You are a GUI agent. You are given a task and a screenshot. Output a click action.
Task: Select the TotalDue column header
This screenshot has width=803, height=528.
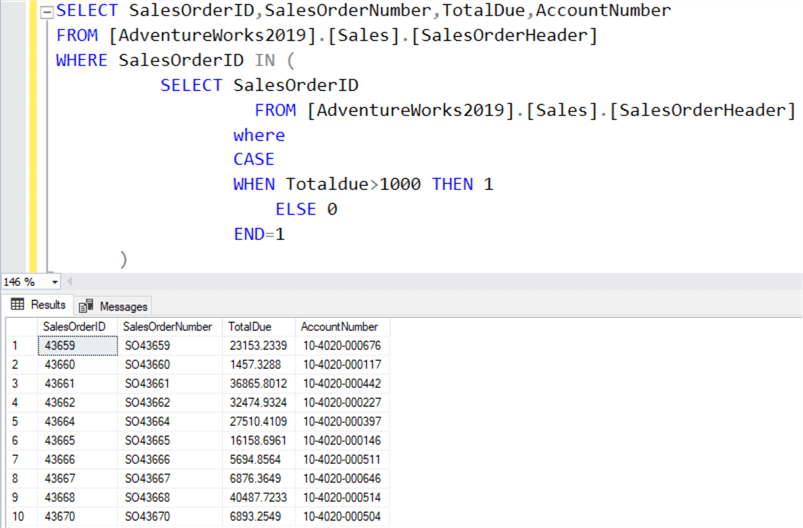pyautogui.click(x=259, y=327)
